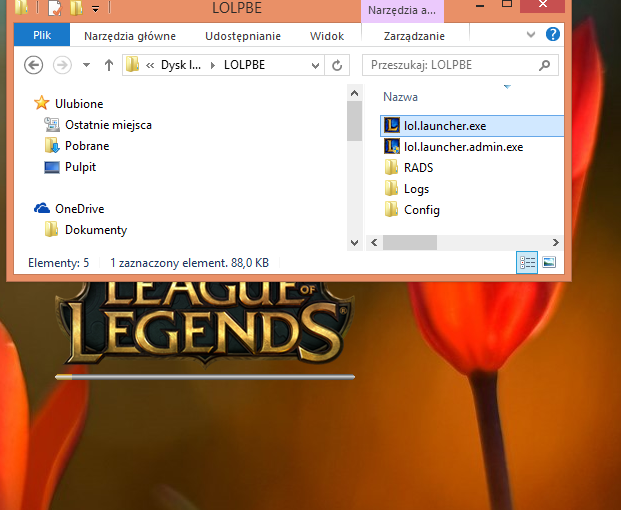Click the window system folder icon
Image resolution: width=621 pixels, height=510 pixels.
pyautogui.click(x=21, y=7)
